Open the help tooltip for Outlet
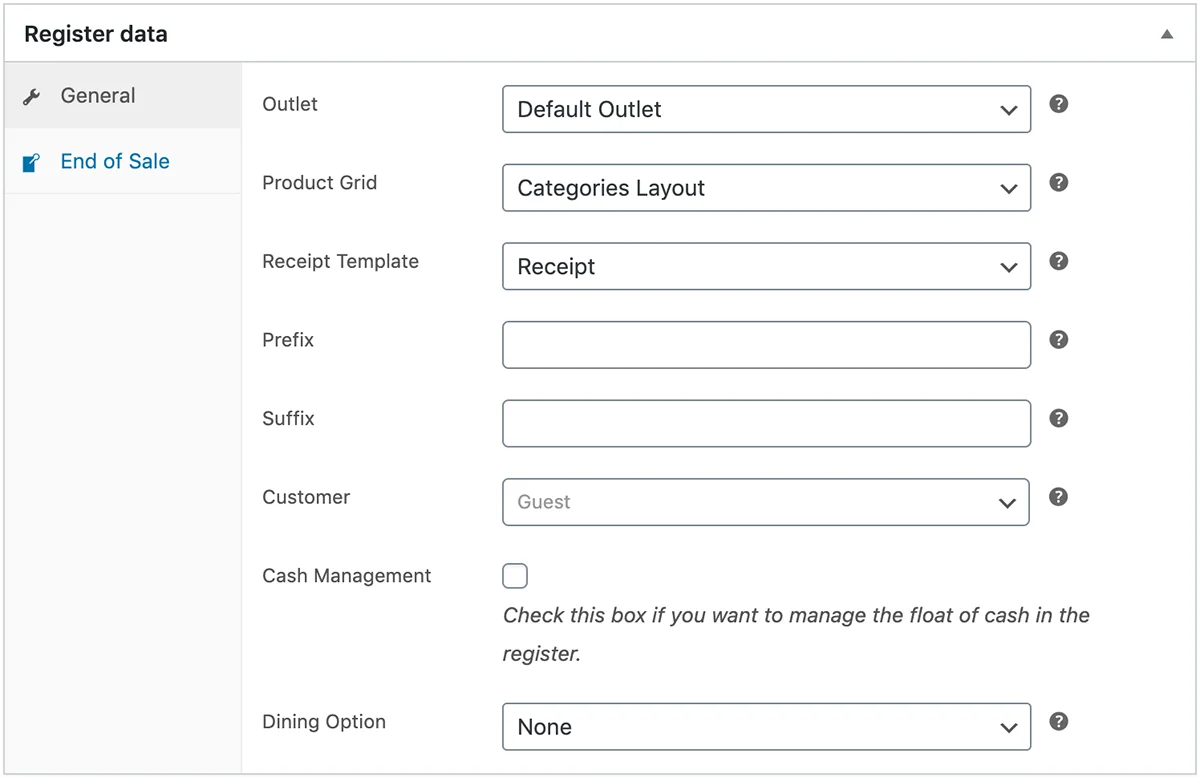Viewport: 1200px width, 778px height. click(1058, 103)
